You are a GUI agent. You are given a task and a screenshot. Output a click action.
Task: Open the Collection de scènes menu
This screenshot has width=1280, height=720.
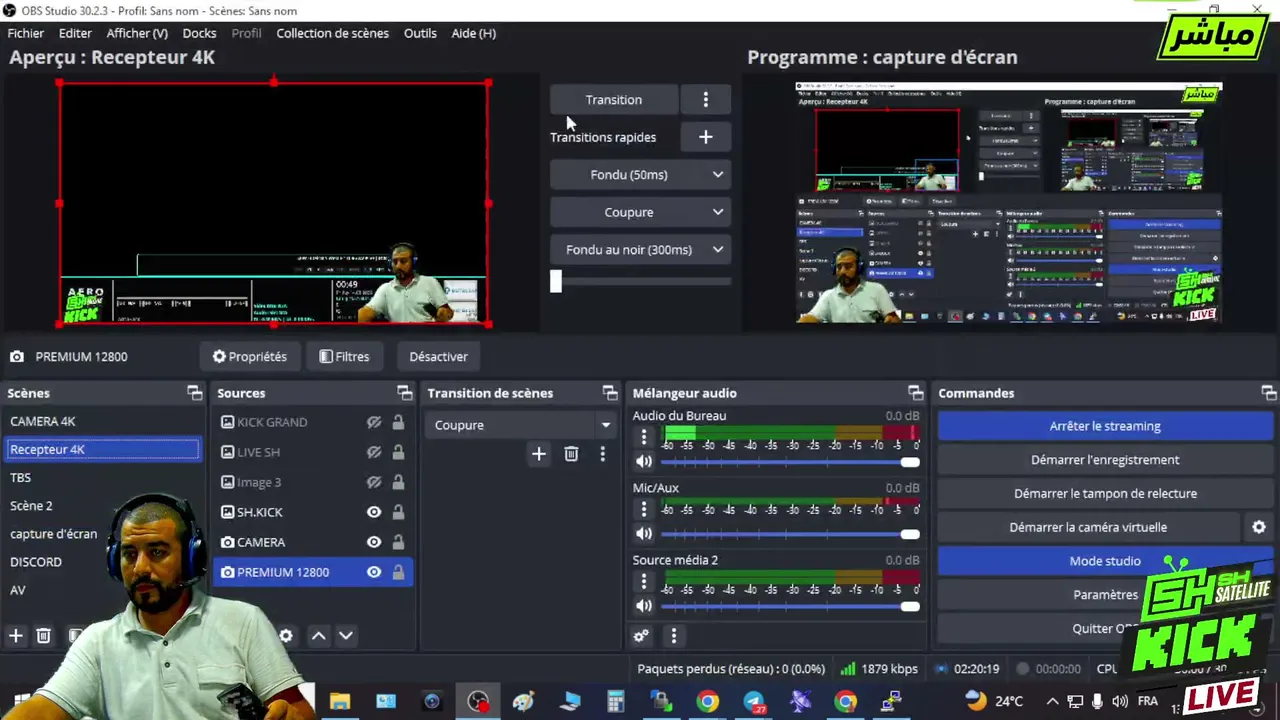[333, 33]
